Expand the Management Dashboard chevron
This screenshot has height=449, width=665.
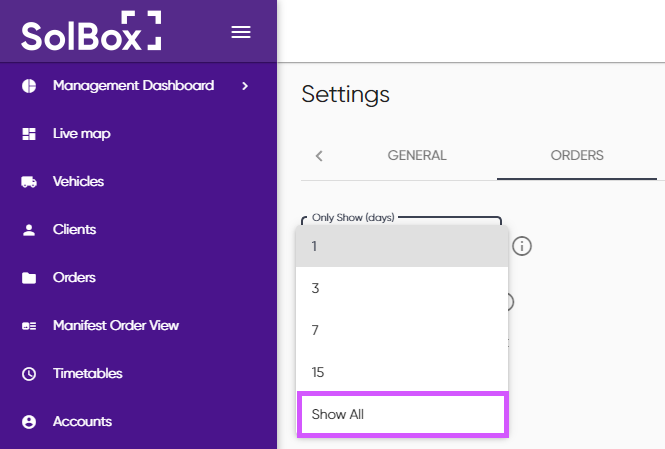[245, 86]
